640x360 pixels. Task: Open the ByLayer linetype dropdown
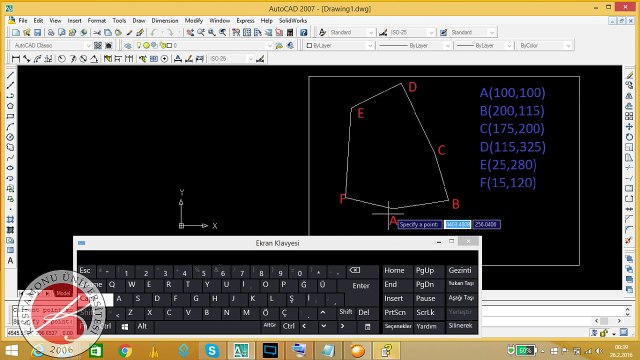415,46
